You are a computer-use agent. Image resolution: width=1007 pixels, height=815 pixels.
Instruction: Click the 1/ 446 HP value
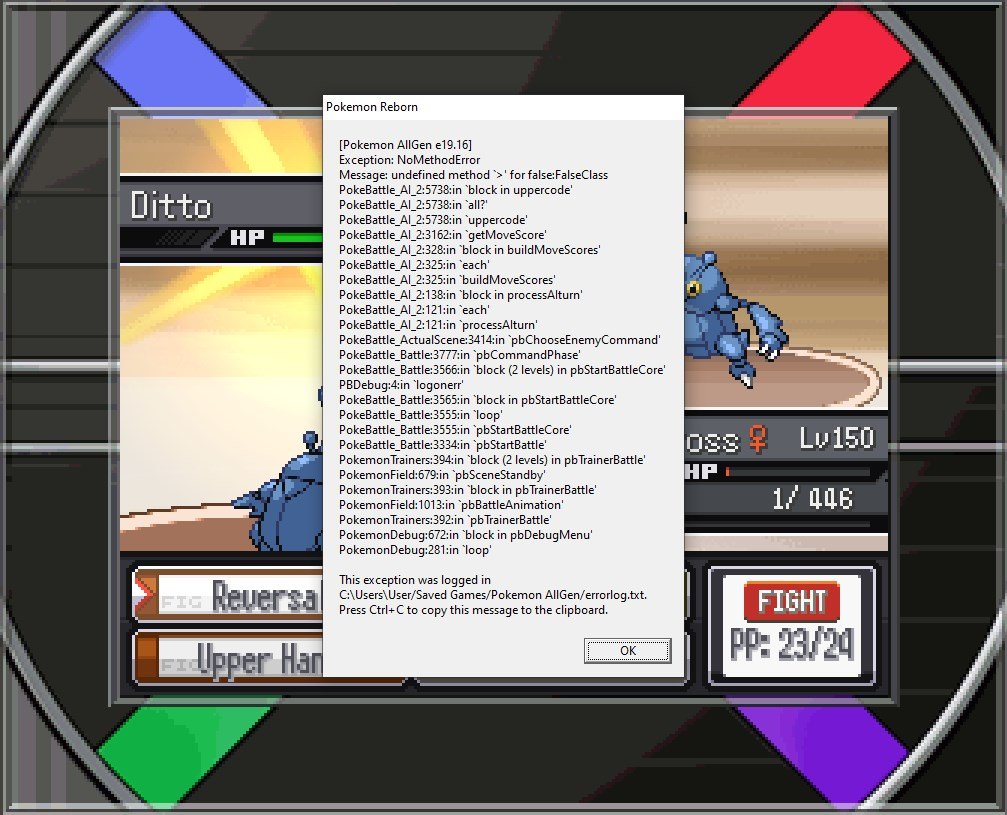pyautogui.click(x=812, y=498)
